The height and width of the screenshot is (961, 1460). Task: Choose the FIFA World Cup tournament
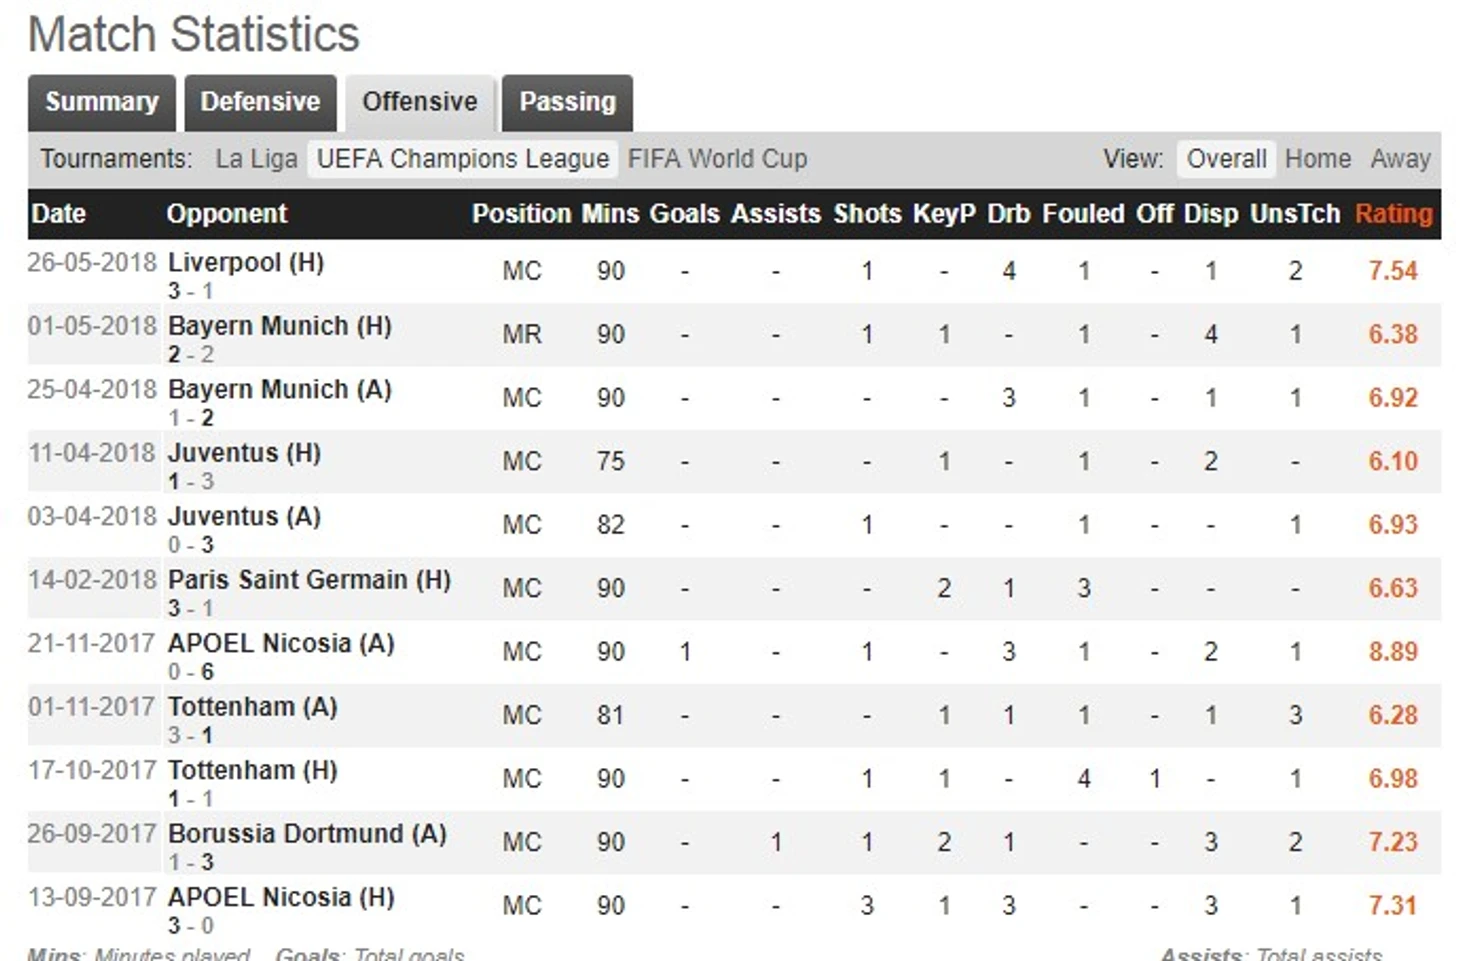click(717, 159)
